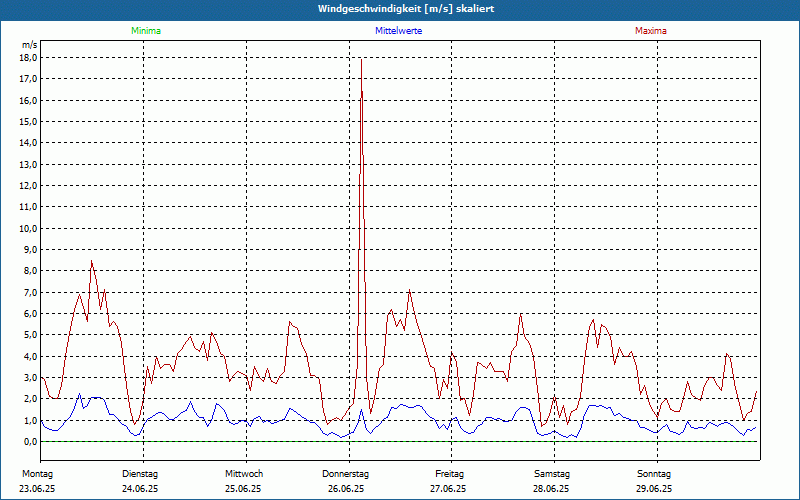Click the date 29.06.25
Screen dimensions: 800x500
pos(654,489)
